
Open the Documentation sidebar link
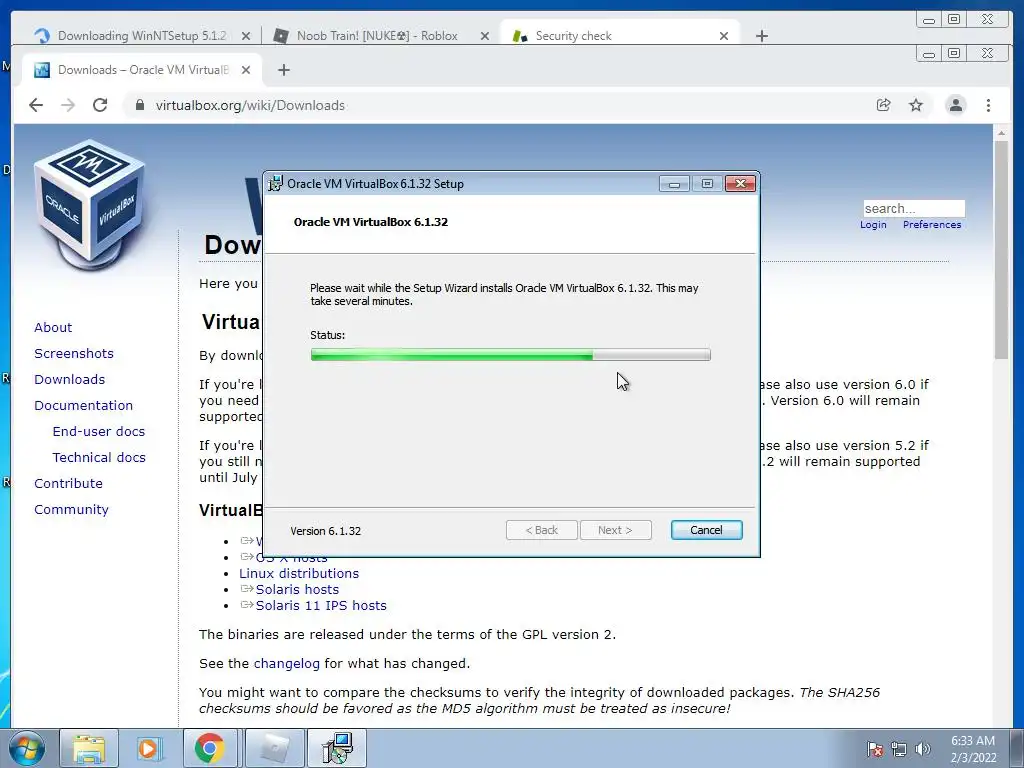pyautogui.click(x=84, y=406)
